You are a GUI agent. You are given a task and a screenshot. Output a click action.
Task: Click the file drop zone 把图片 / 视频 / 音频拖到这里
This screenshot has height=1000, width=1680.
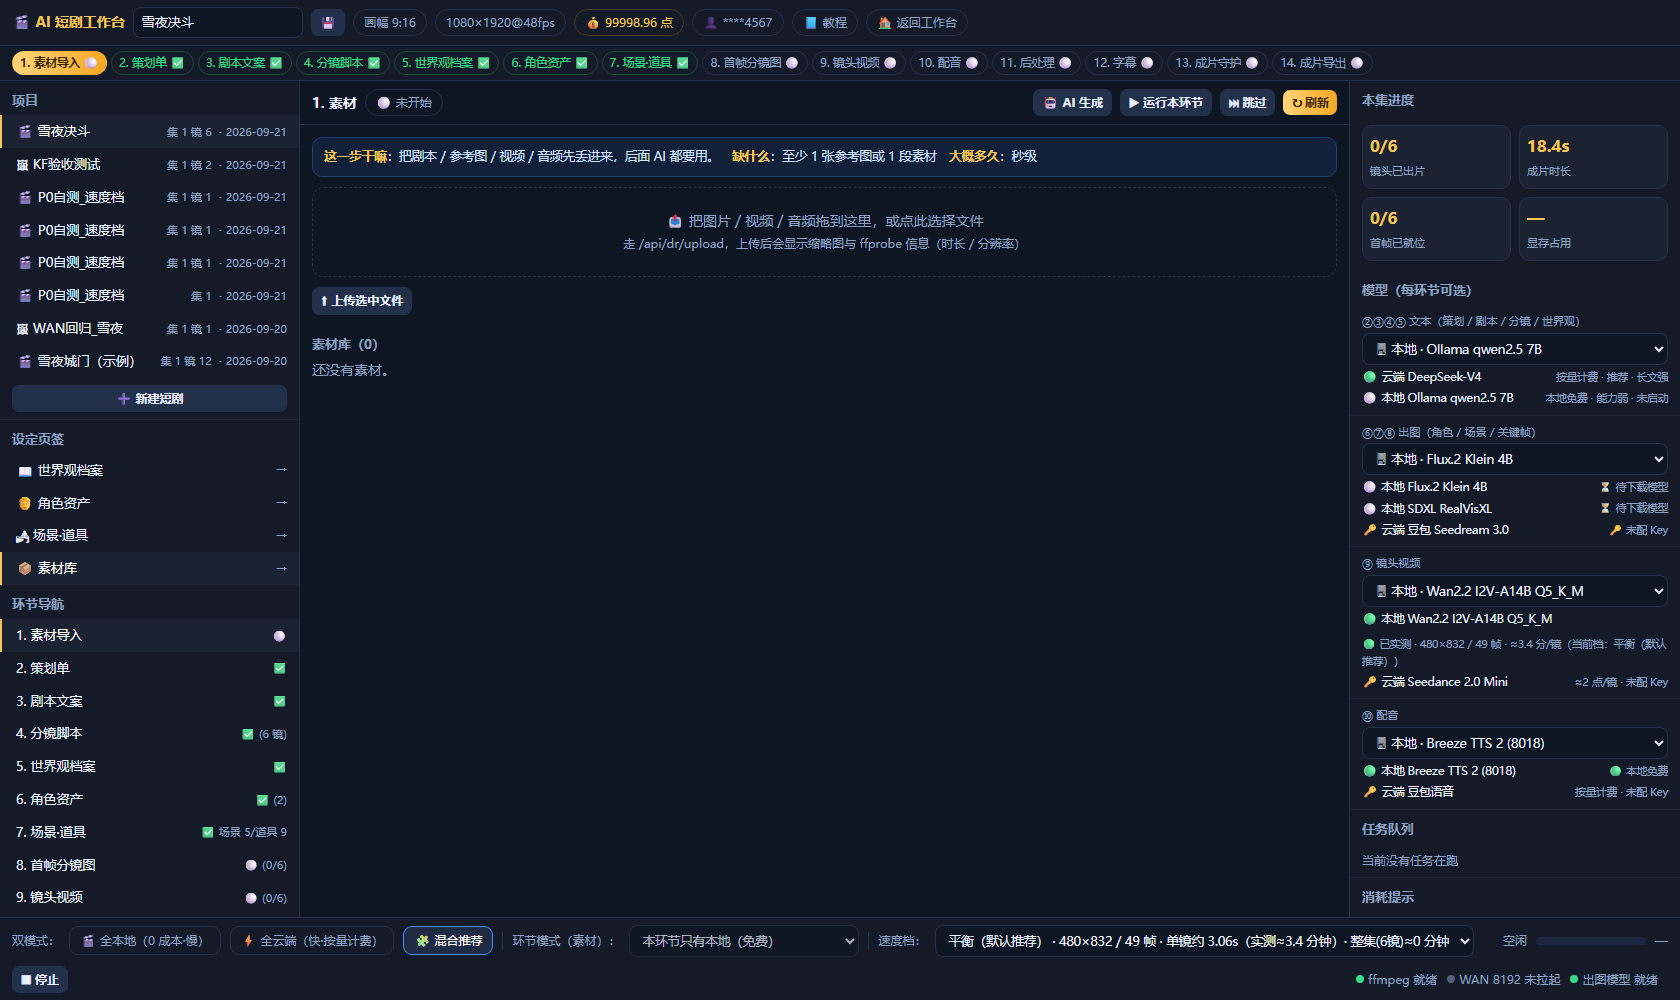824,232
